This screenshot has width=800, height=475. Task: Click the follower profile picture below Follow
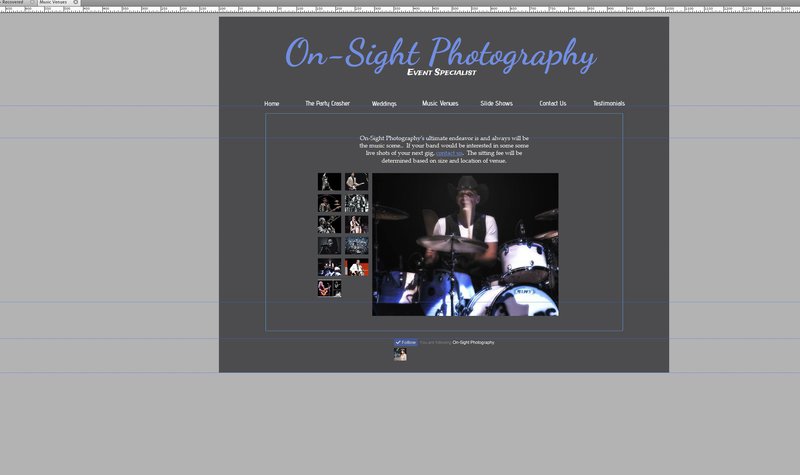tap(400, 355)
